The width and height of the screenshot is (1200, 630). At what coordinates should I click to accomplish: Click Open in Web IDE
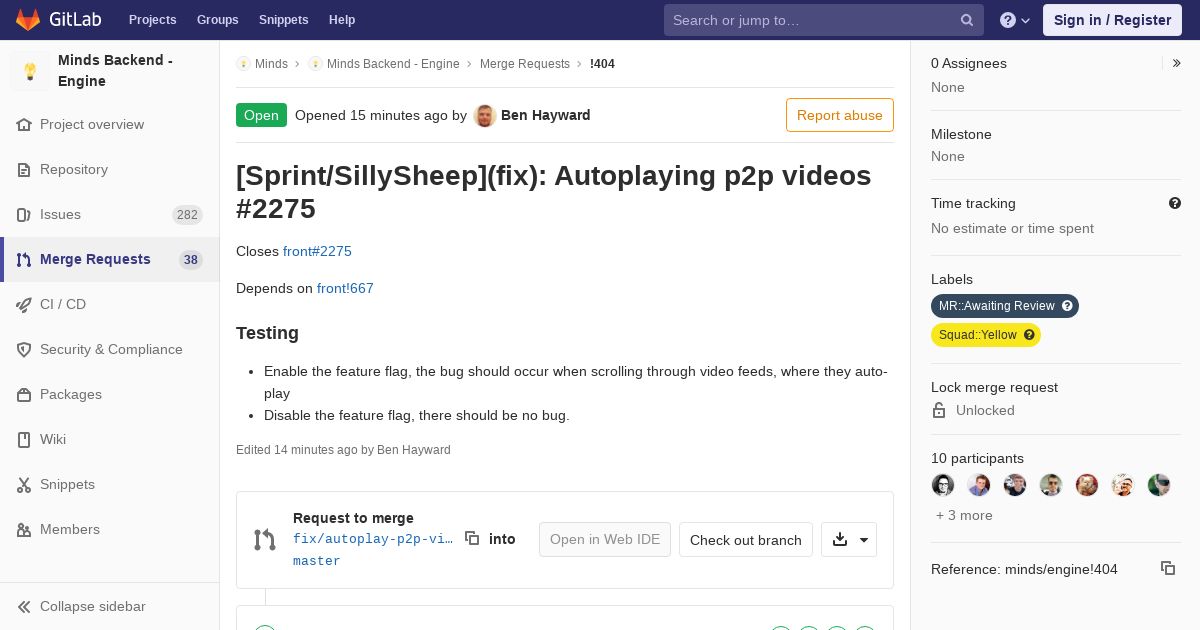click(605, 540)
